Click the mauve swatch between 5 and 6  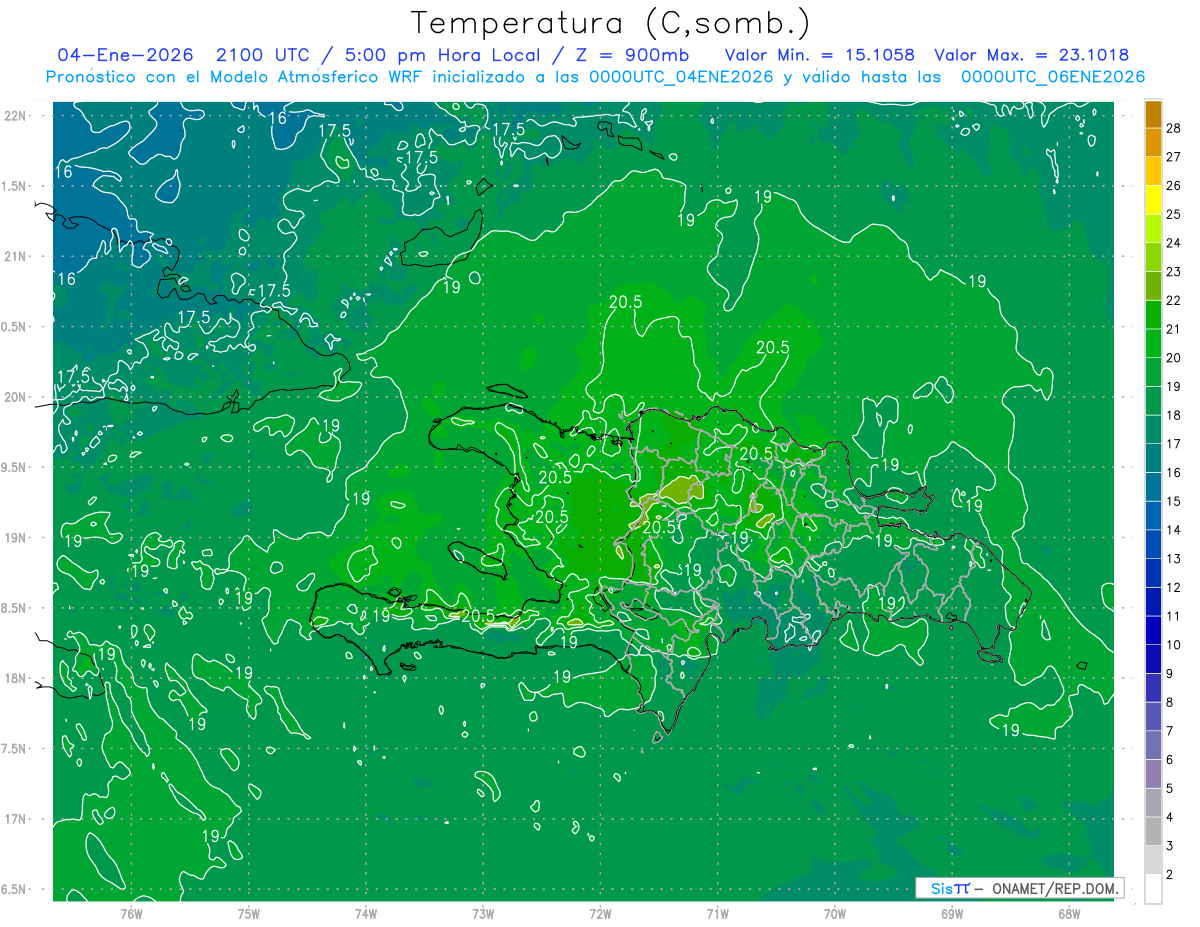(x=1153, y=774)
